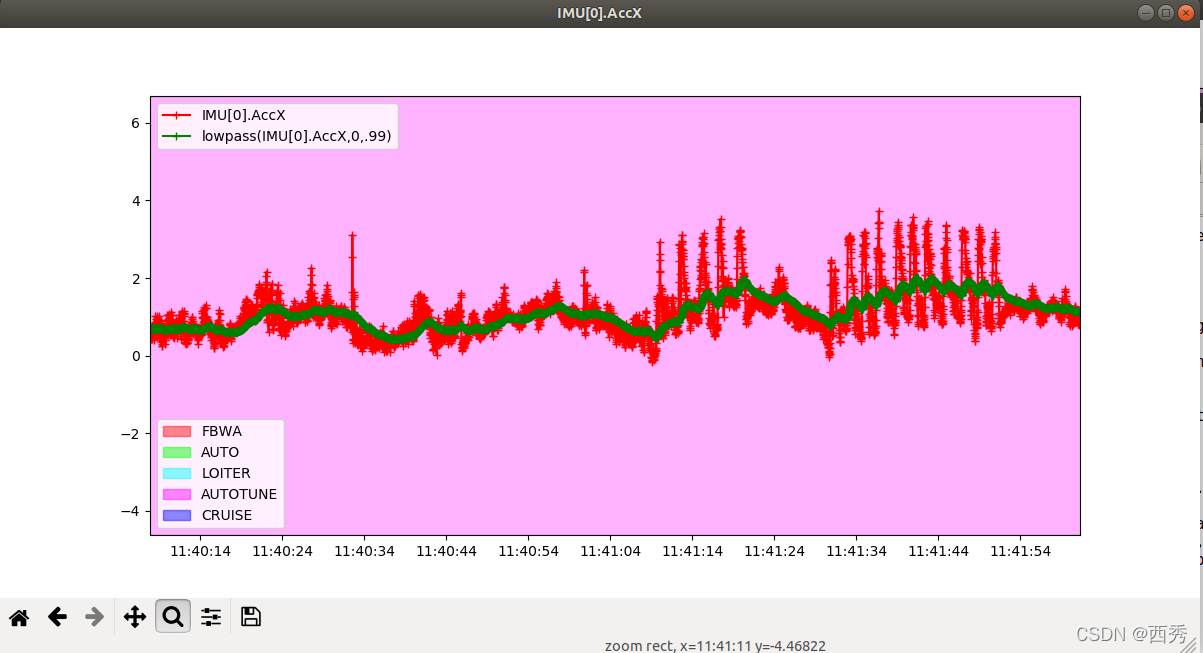The height and width of the screenshot is (653, 1203).
Task: Click the AUTO green legend swatch
Action: coord(176,452)
